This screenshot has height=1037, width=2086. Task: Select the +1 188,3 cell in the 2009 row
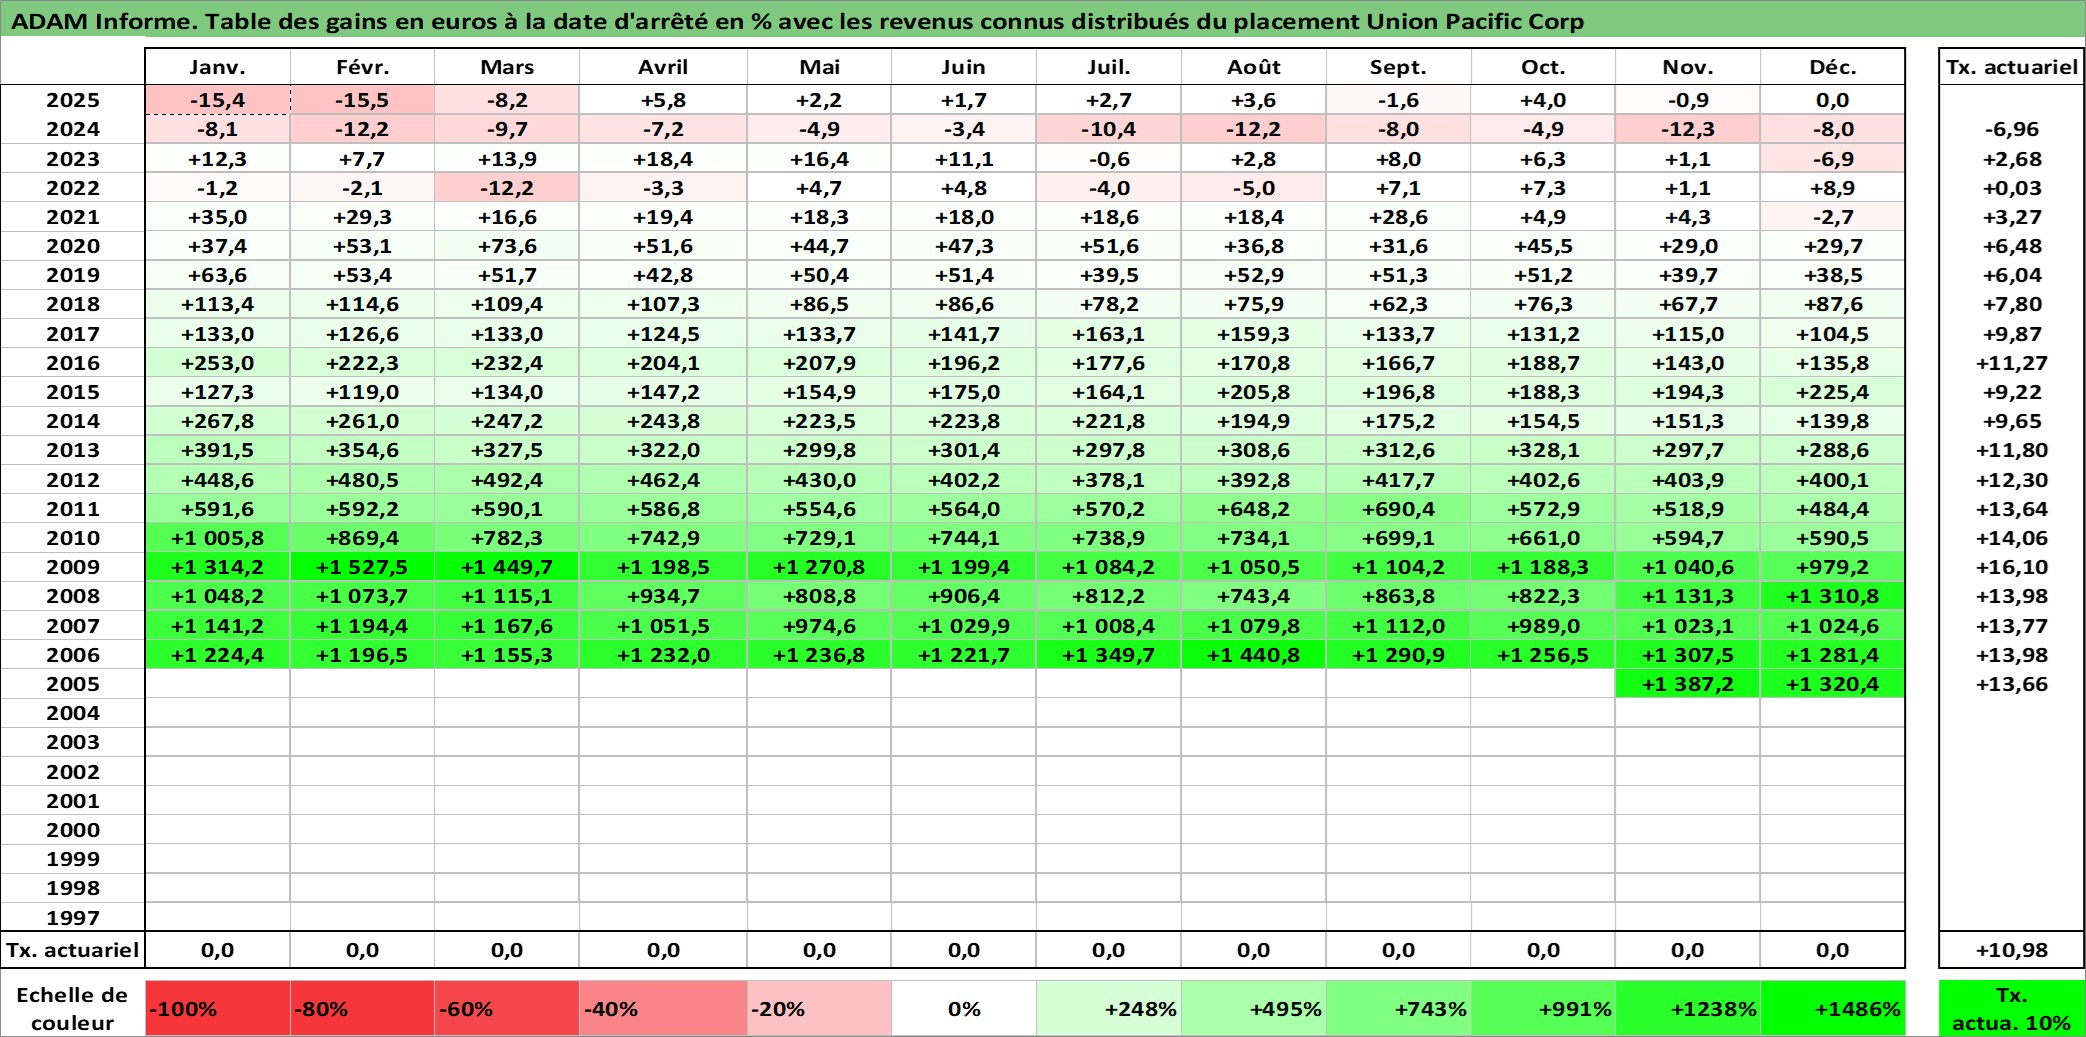(1543, 567)
